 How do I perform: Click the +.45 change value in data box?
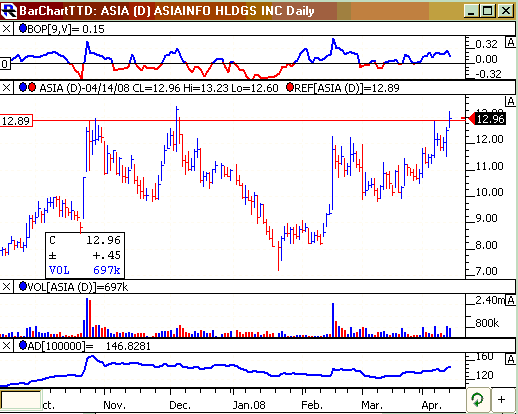tap(106, 255)
